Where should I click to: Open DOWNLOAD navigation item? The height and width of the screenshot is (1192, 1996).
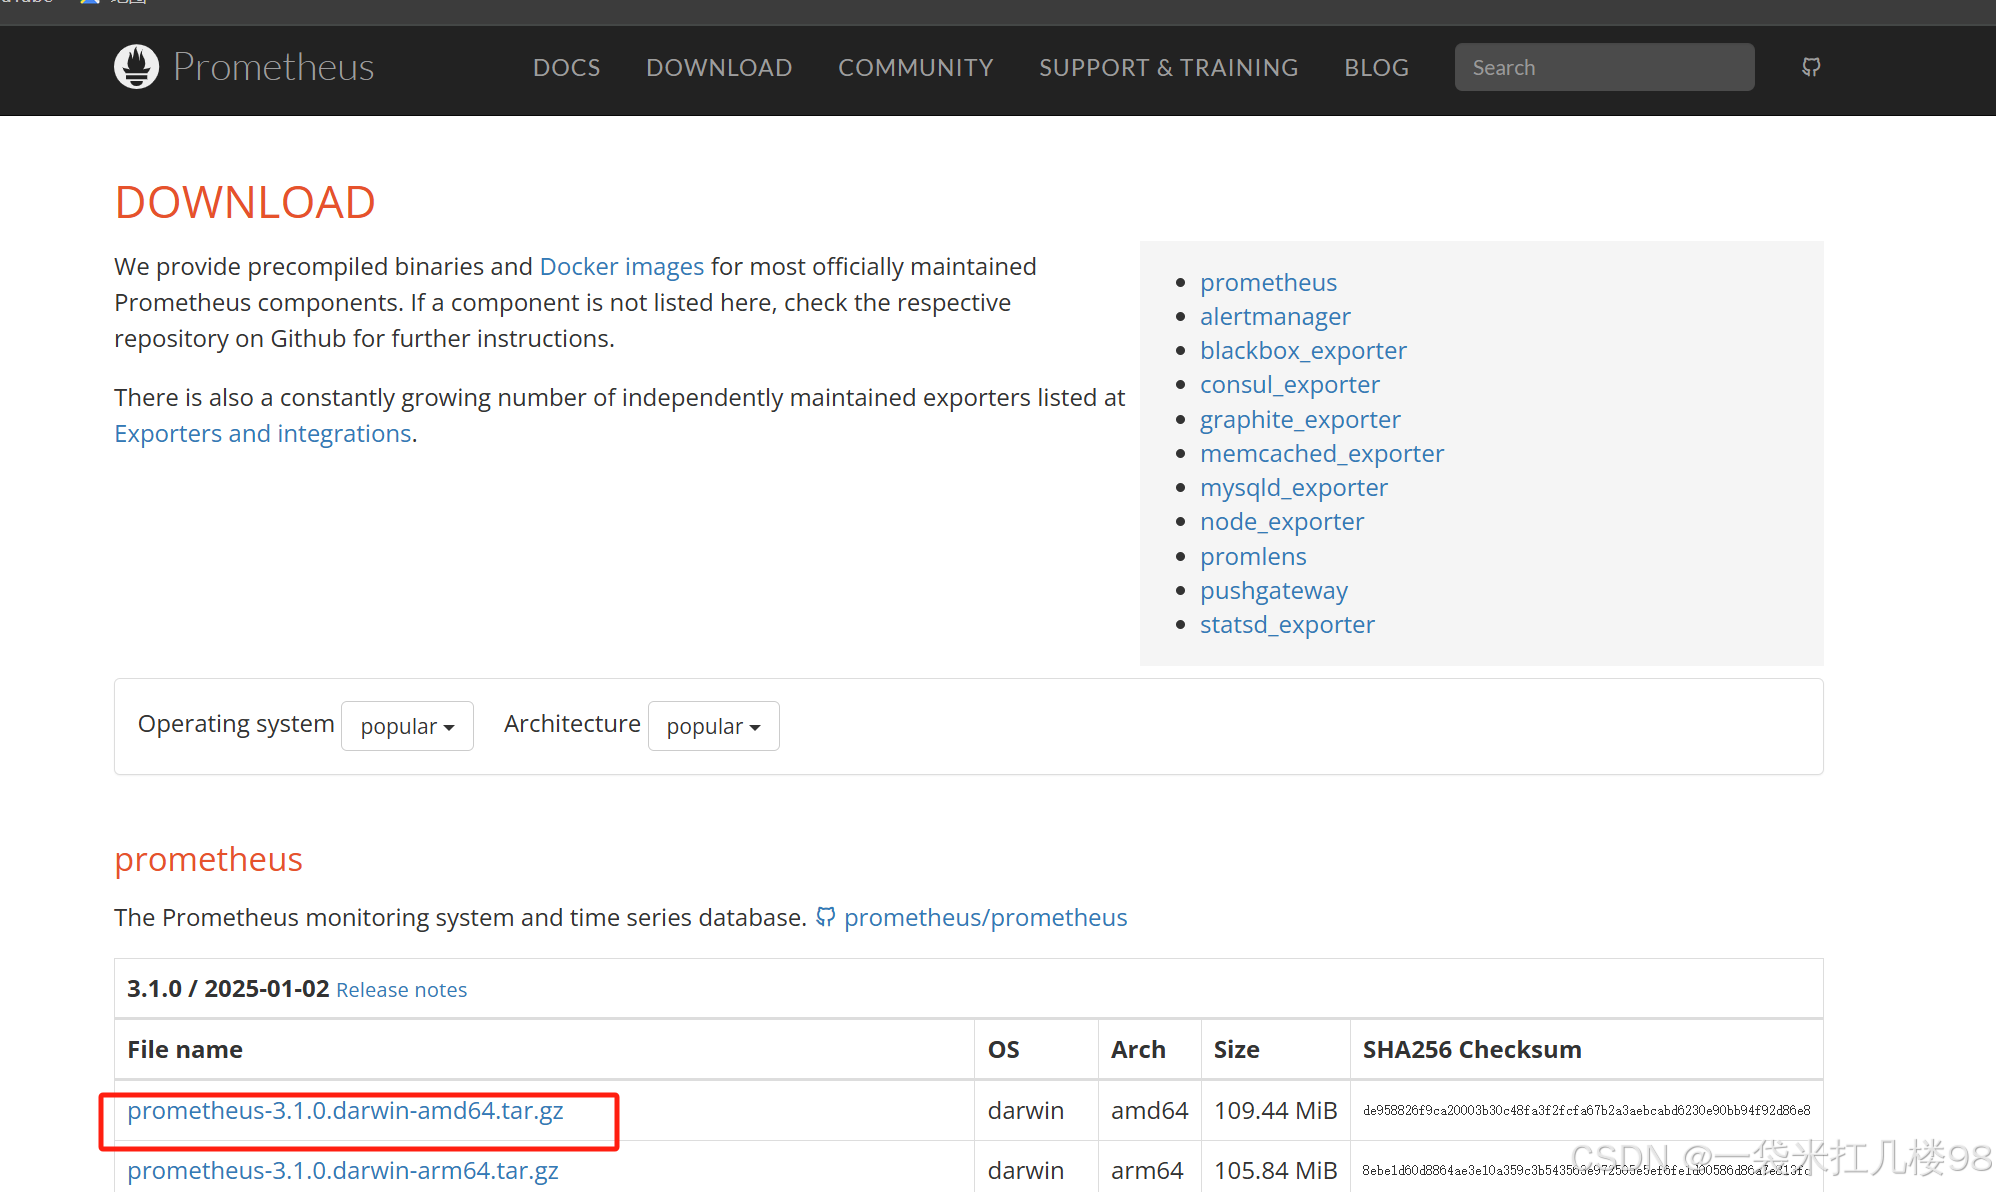coord(719,67)
